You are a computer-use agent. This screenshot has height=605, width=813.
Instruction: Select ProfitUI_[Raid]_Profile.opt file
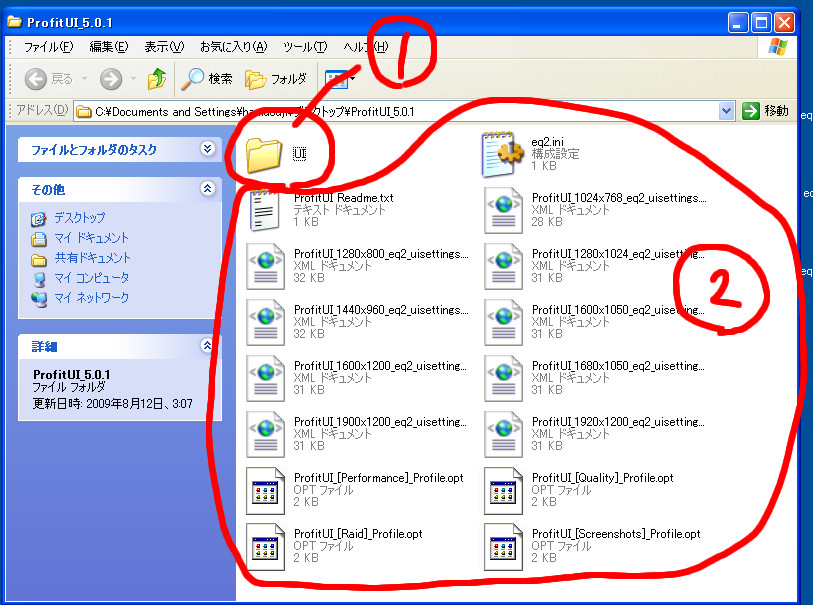click(x=334, y=546)
